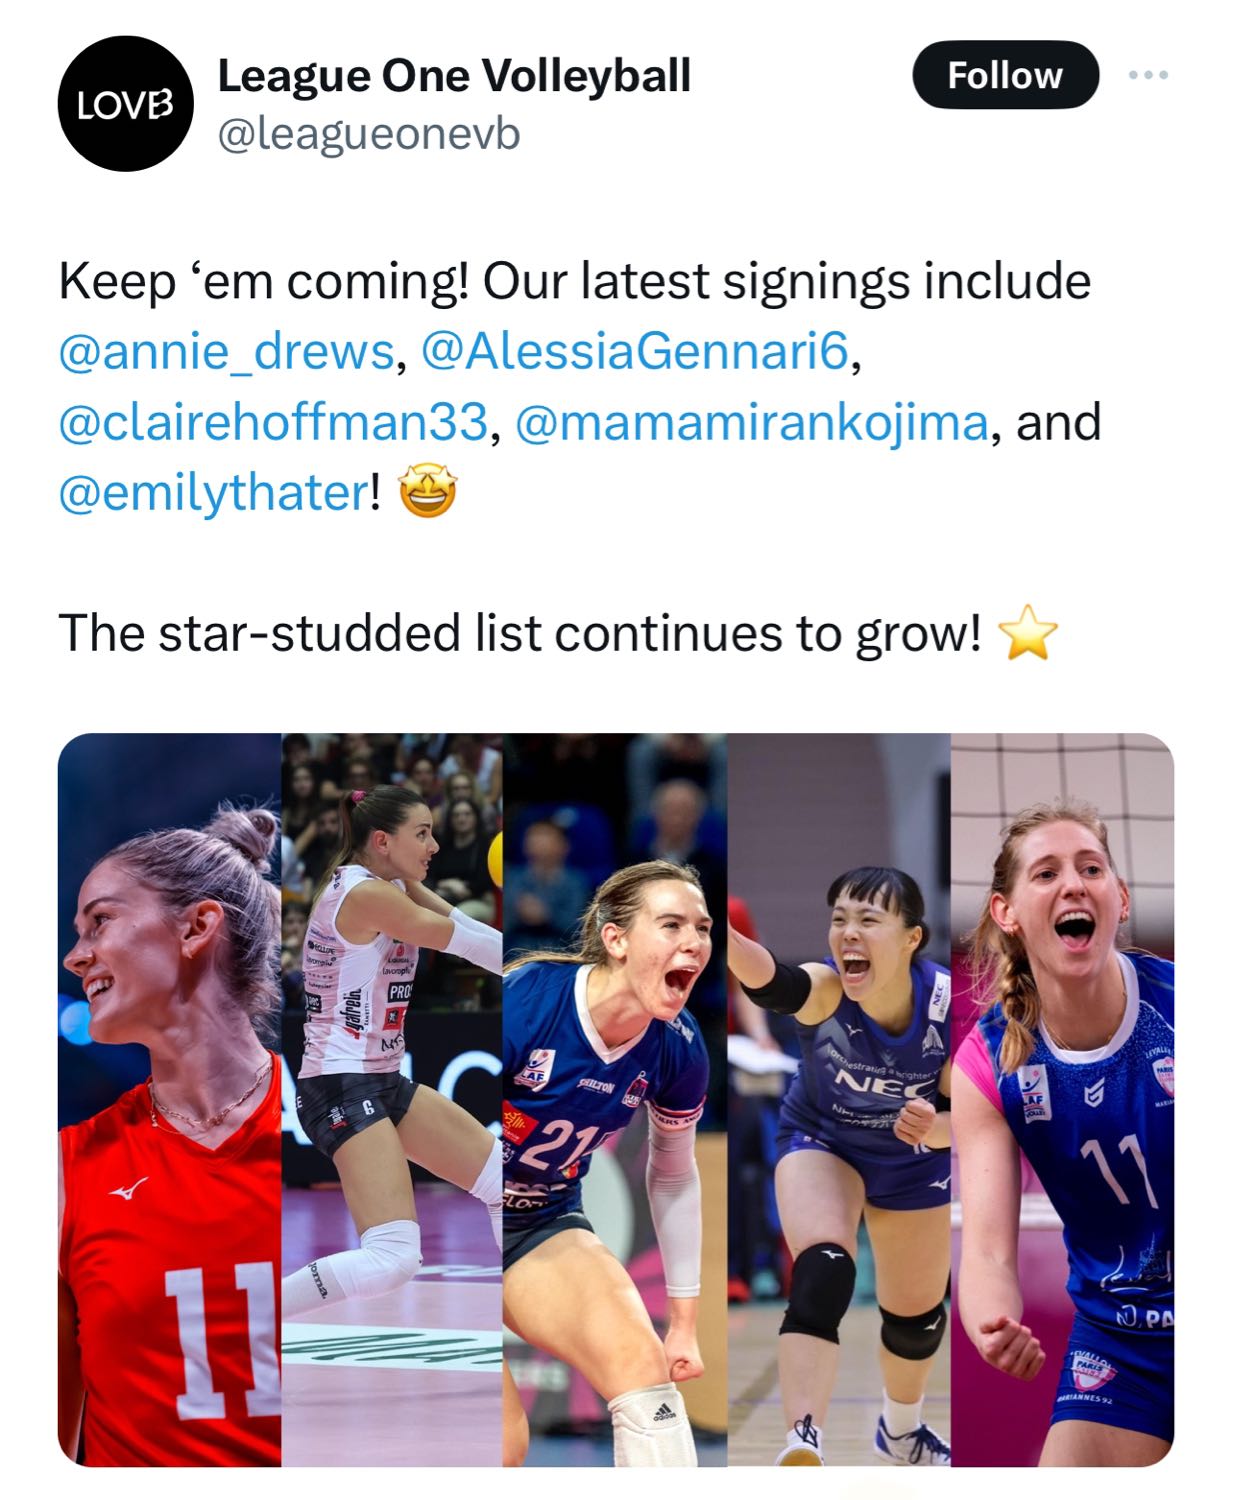View photo of player in navy number 21 jersey
The width and height of the screenshot is (1233, 1500).
(615, 1100)
